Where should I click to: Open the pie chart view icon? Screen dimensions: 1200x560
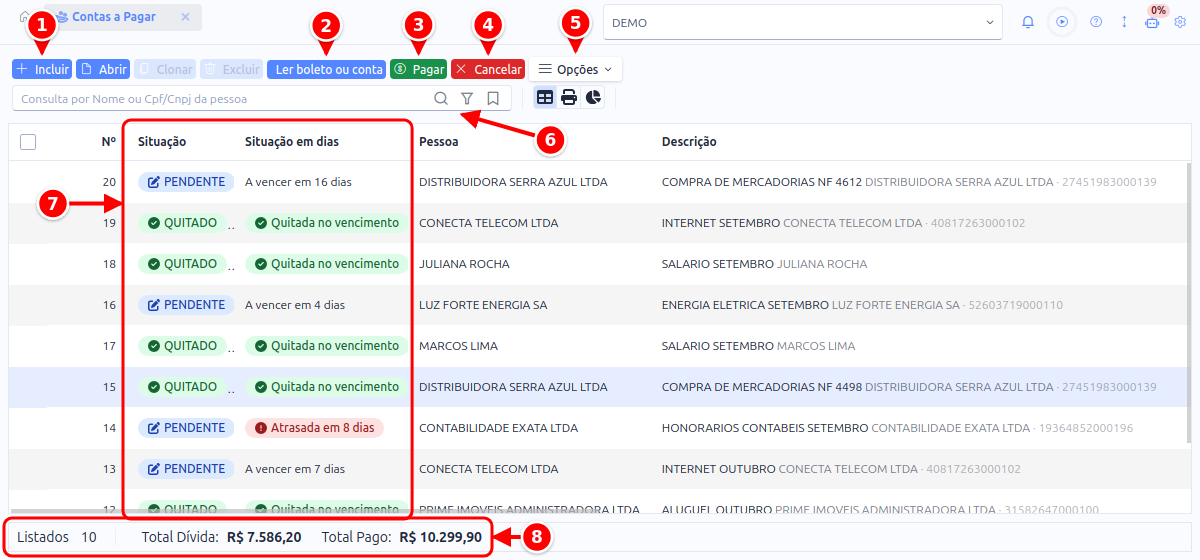594,97
